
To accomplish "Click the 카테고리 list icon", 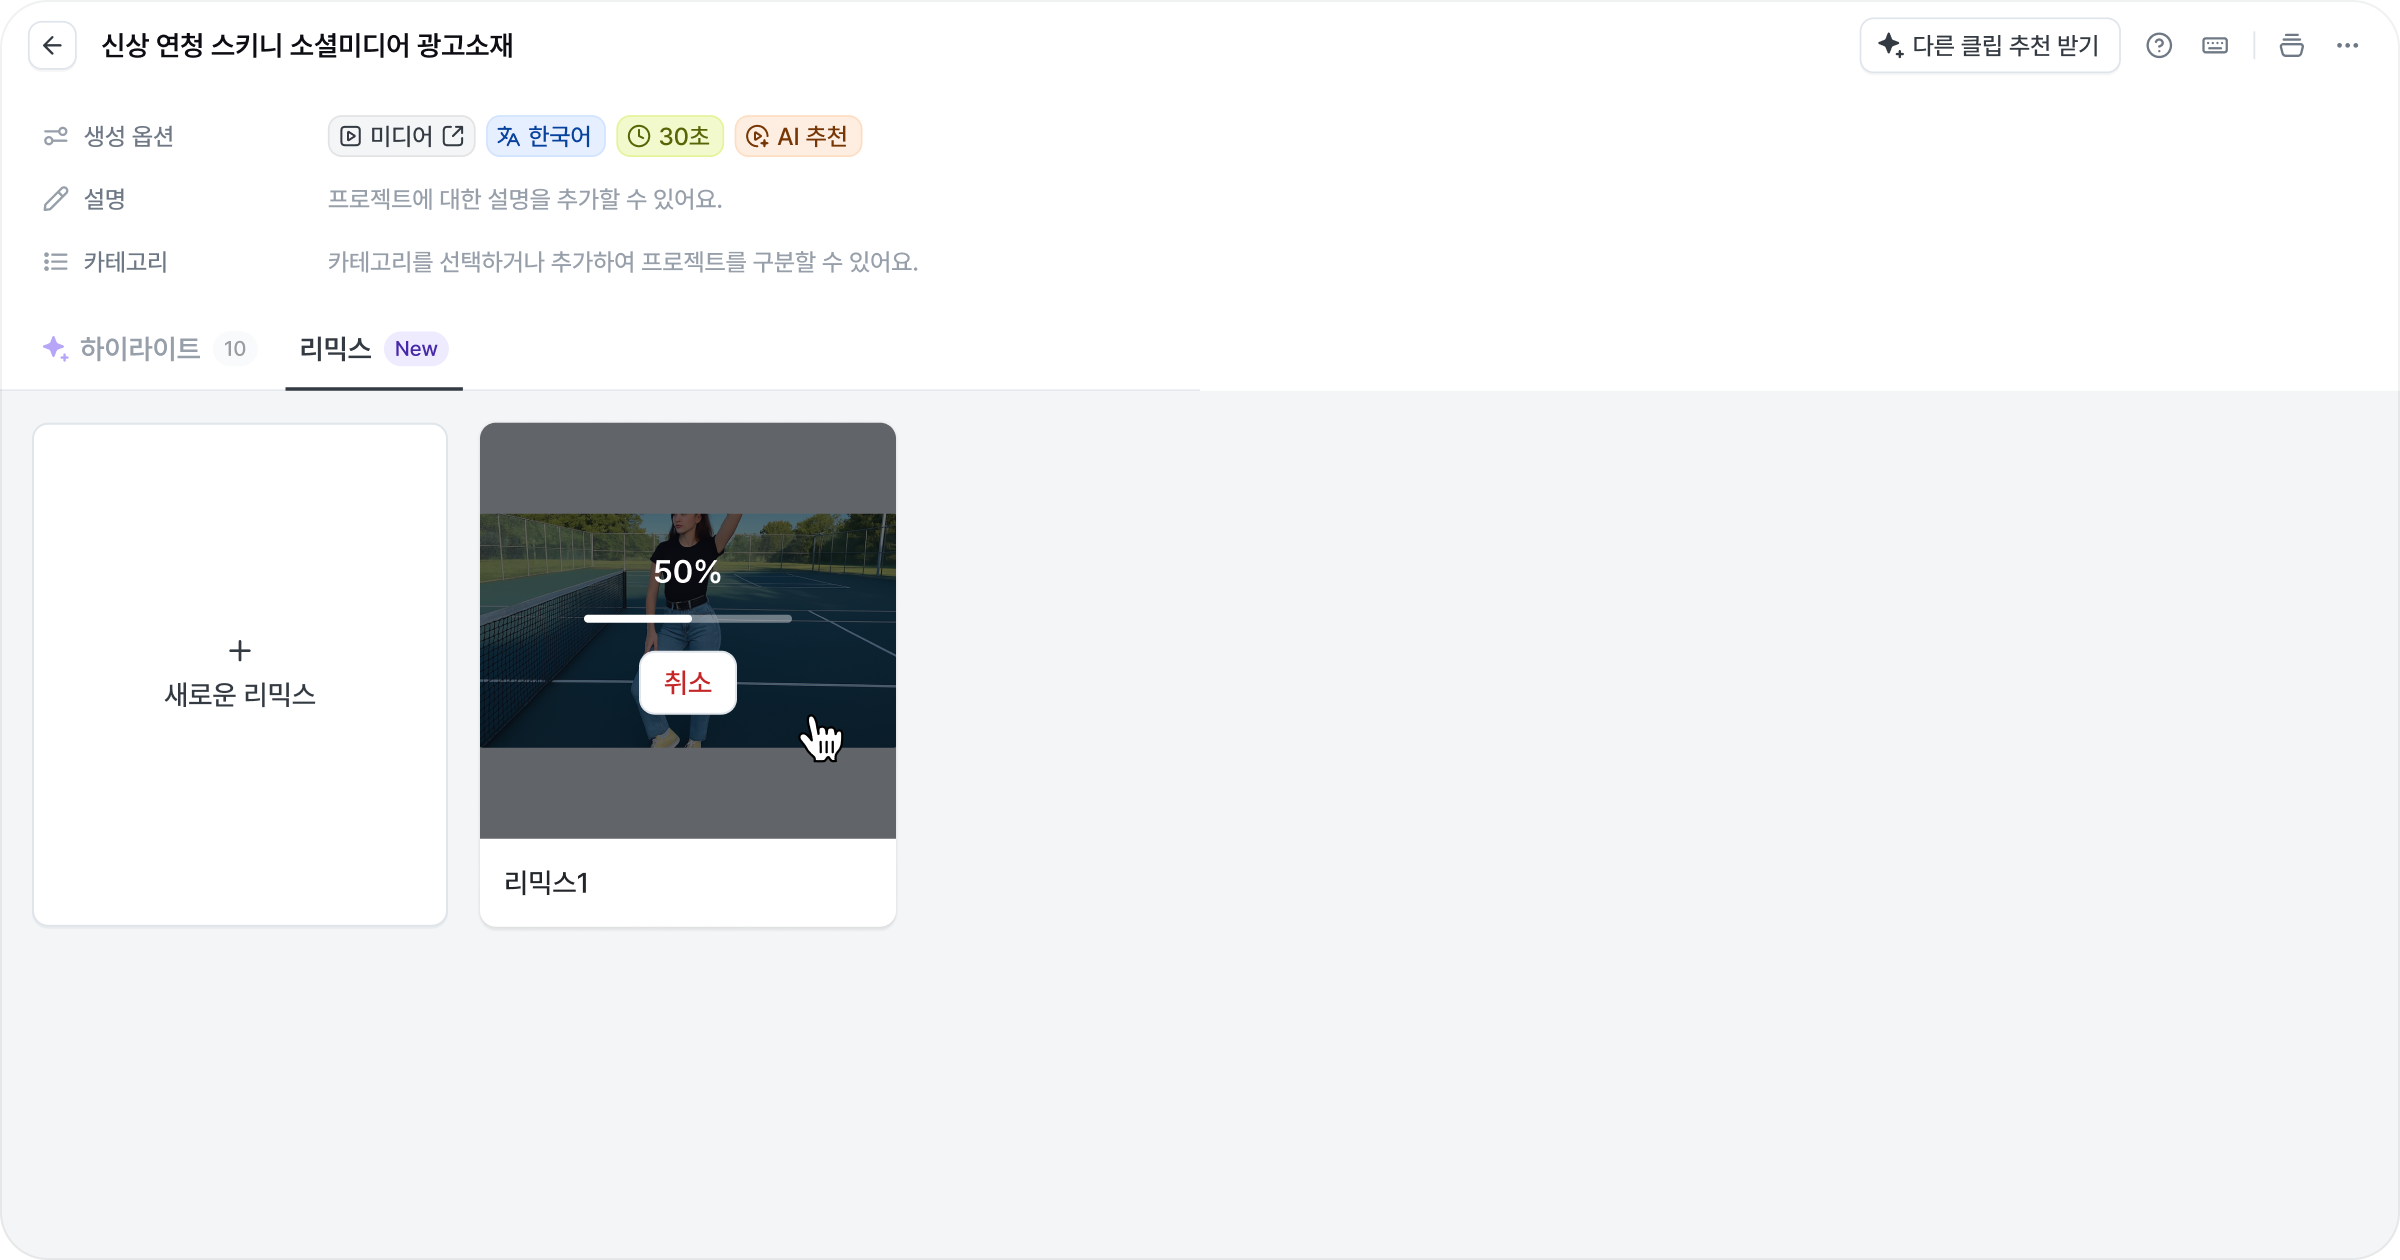I will [55, 262].
